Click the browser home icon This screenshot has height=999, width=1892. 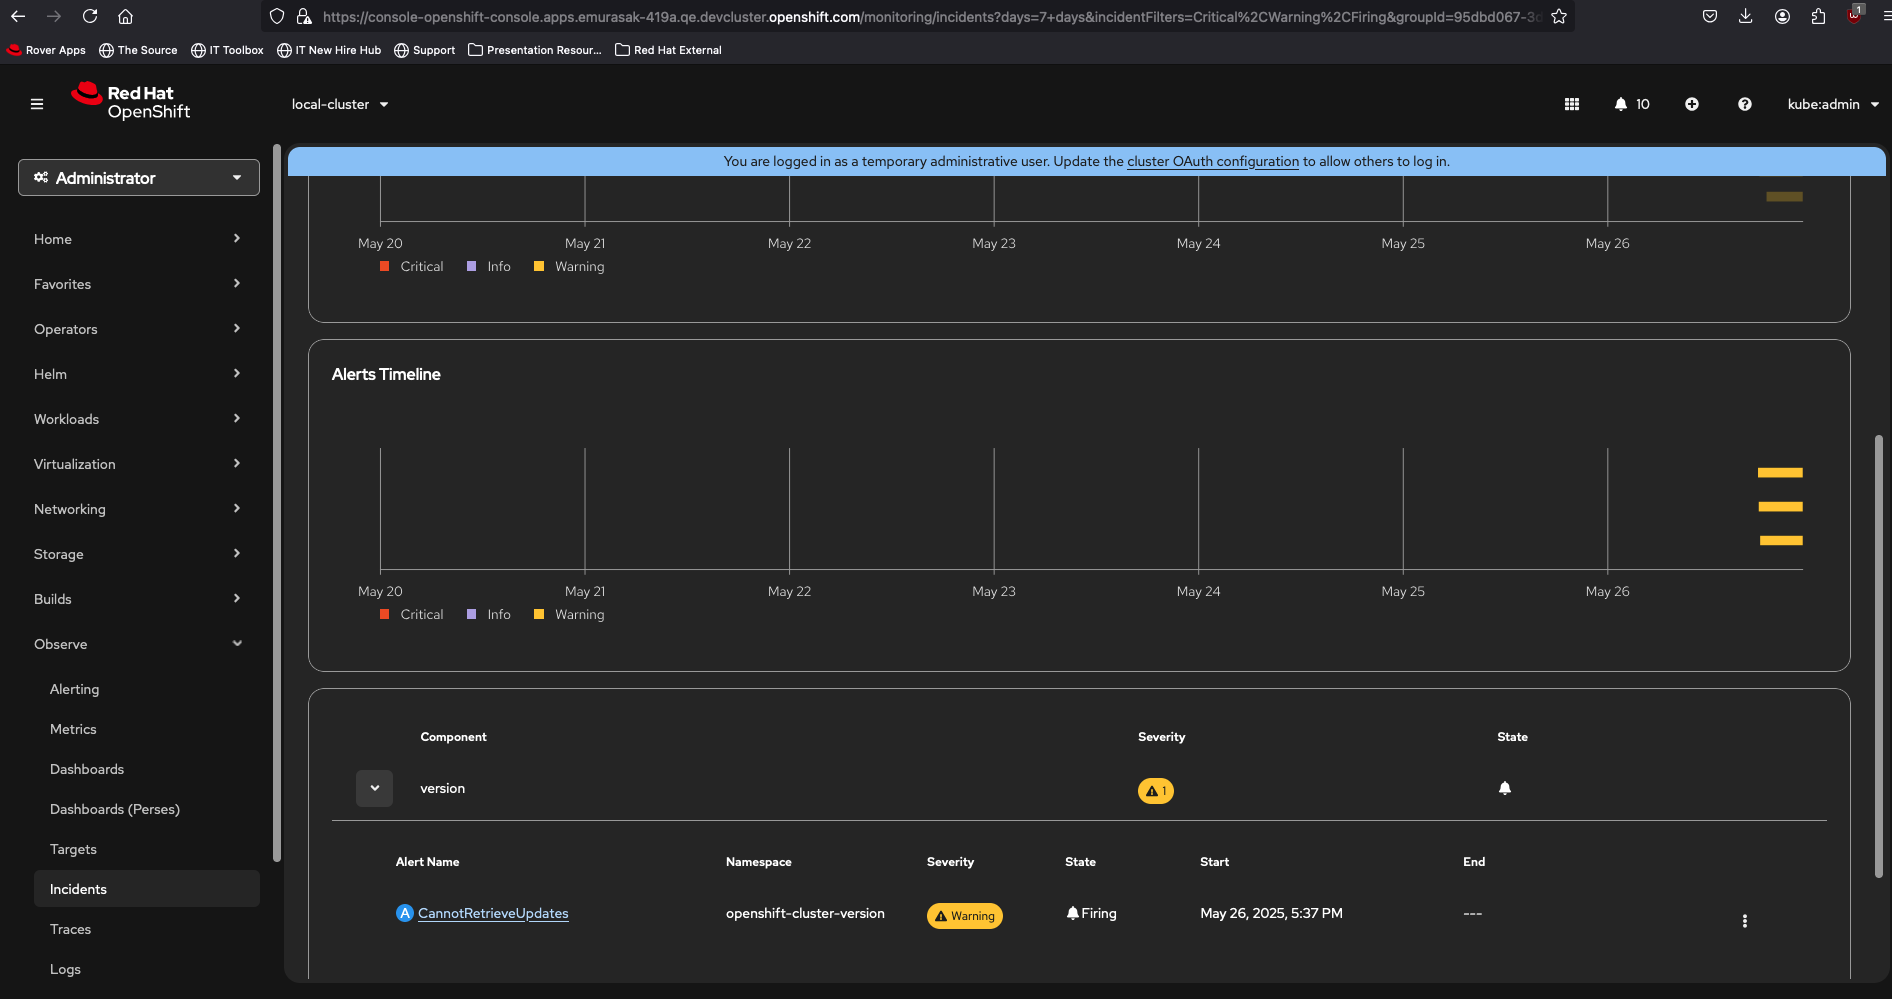(125, 16)
